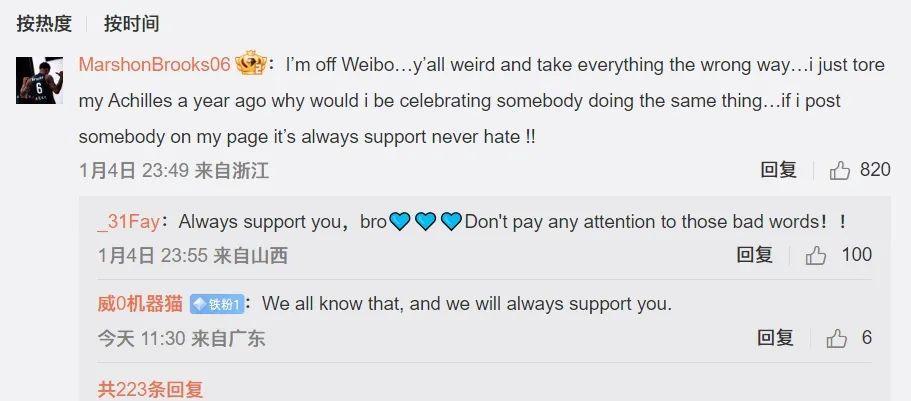911x401 pixels.
Task: Expand all replies via 共223条回复
Action: (x=150, y=389)
